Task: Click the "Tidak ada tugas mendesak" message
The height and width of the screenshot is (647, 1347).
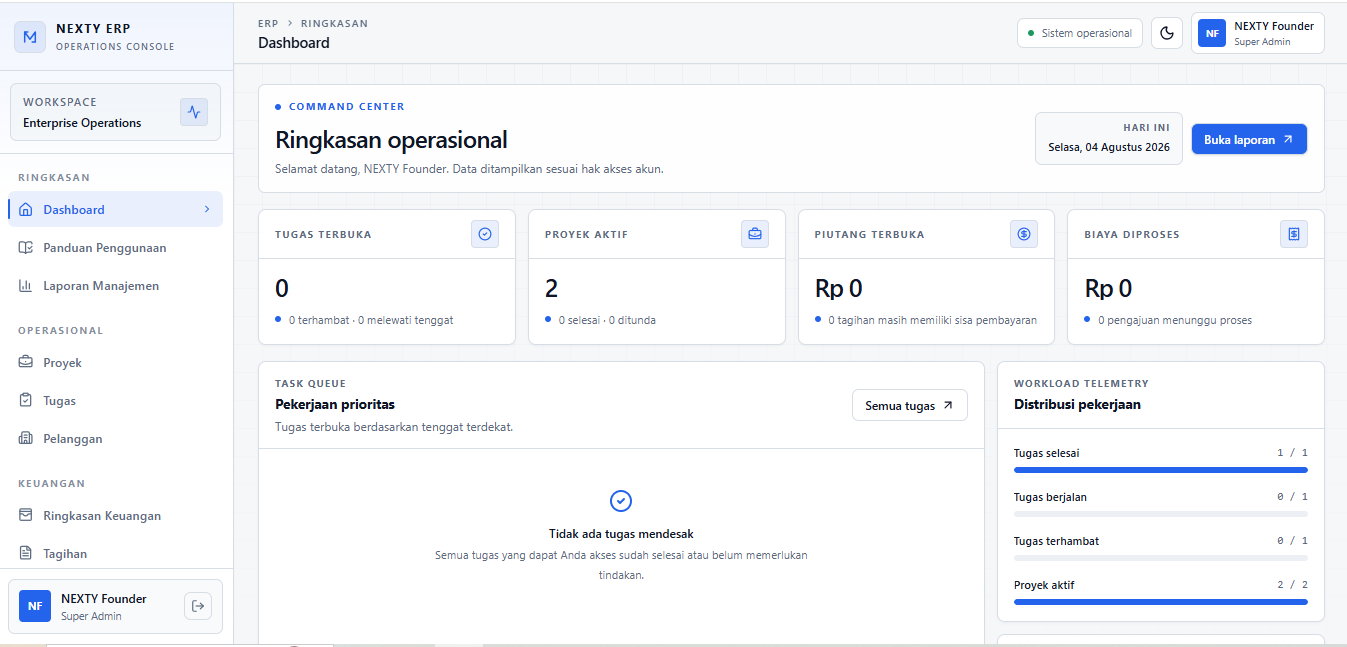Action: (x=621, y=534)
